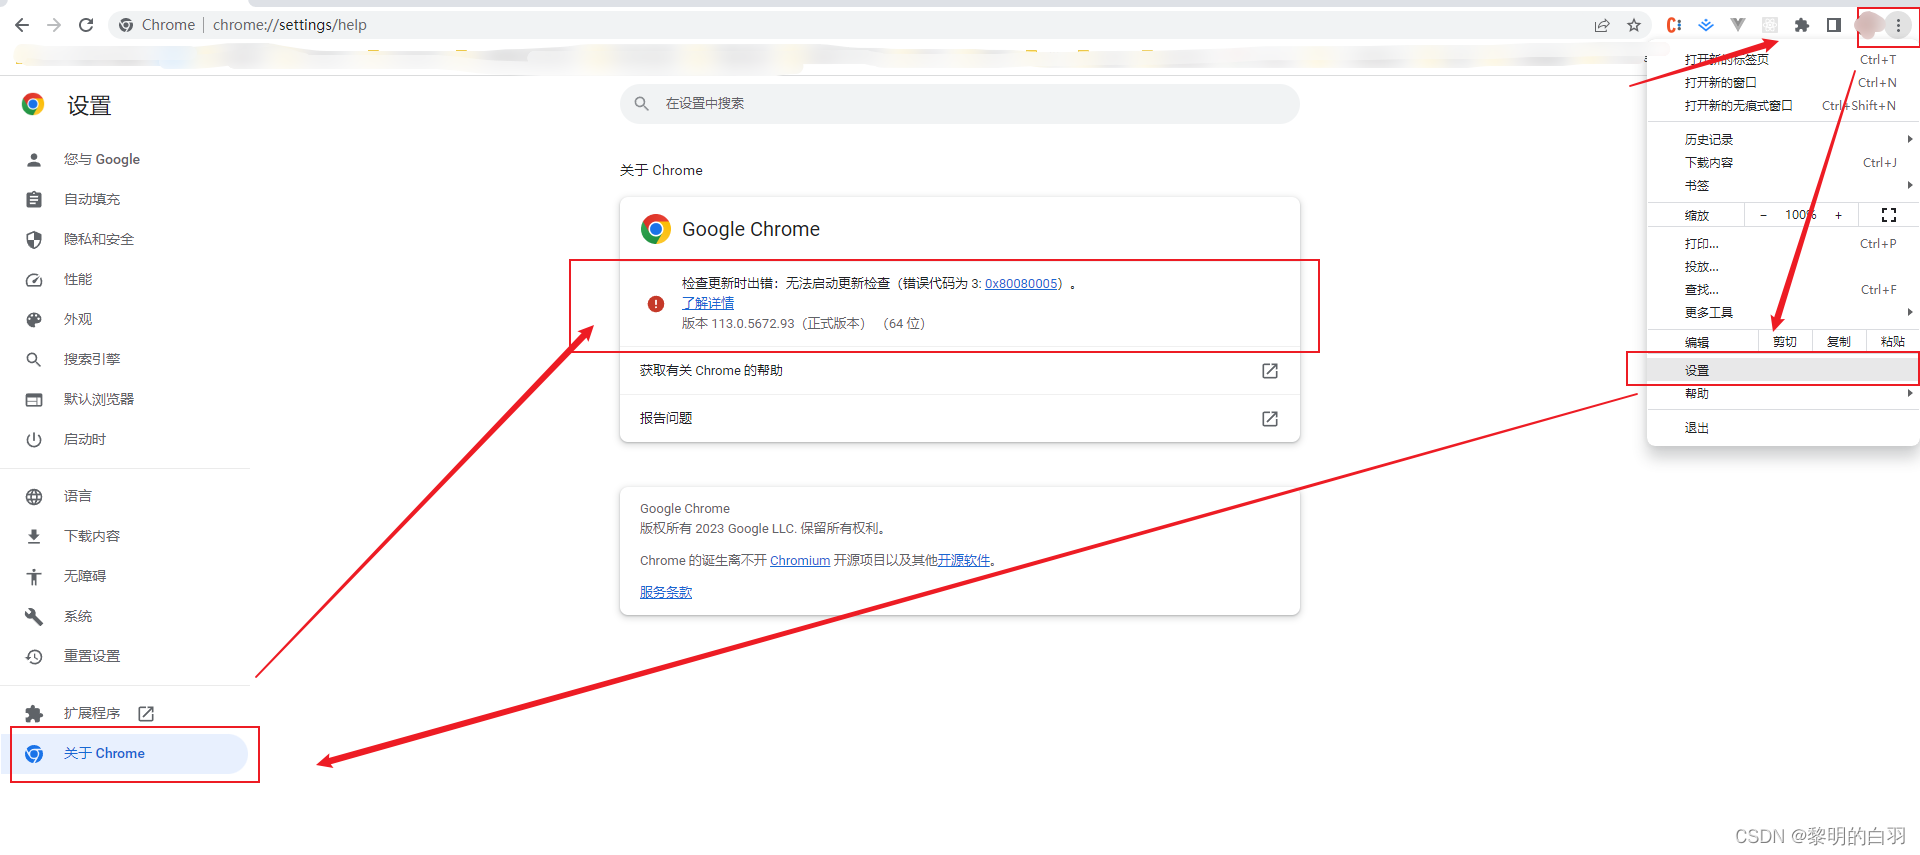Viewport: 1920px width, 855px height.
Task: Choose 打开新的无痕式窗口 from the menu
Action: click(1782, 106)
